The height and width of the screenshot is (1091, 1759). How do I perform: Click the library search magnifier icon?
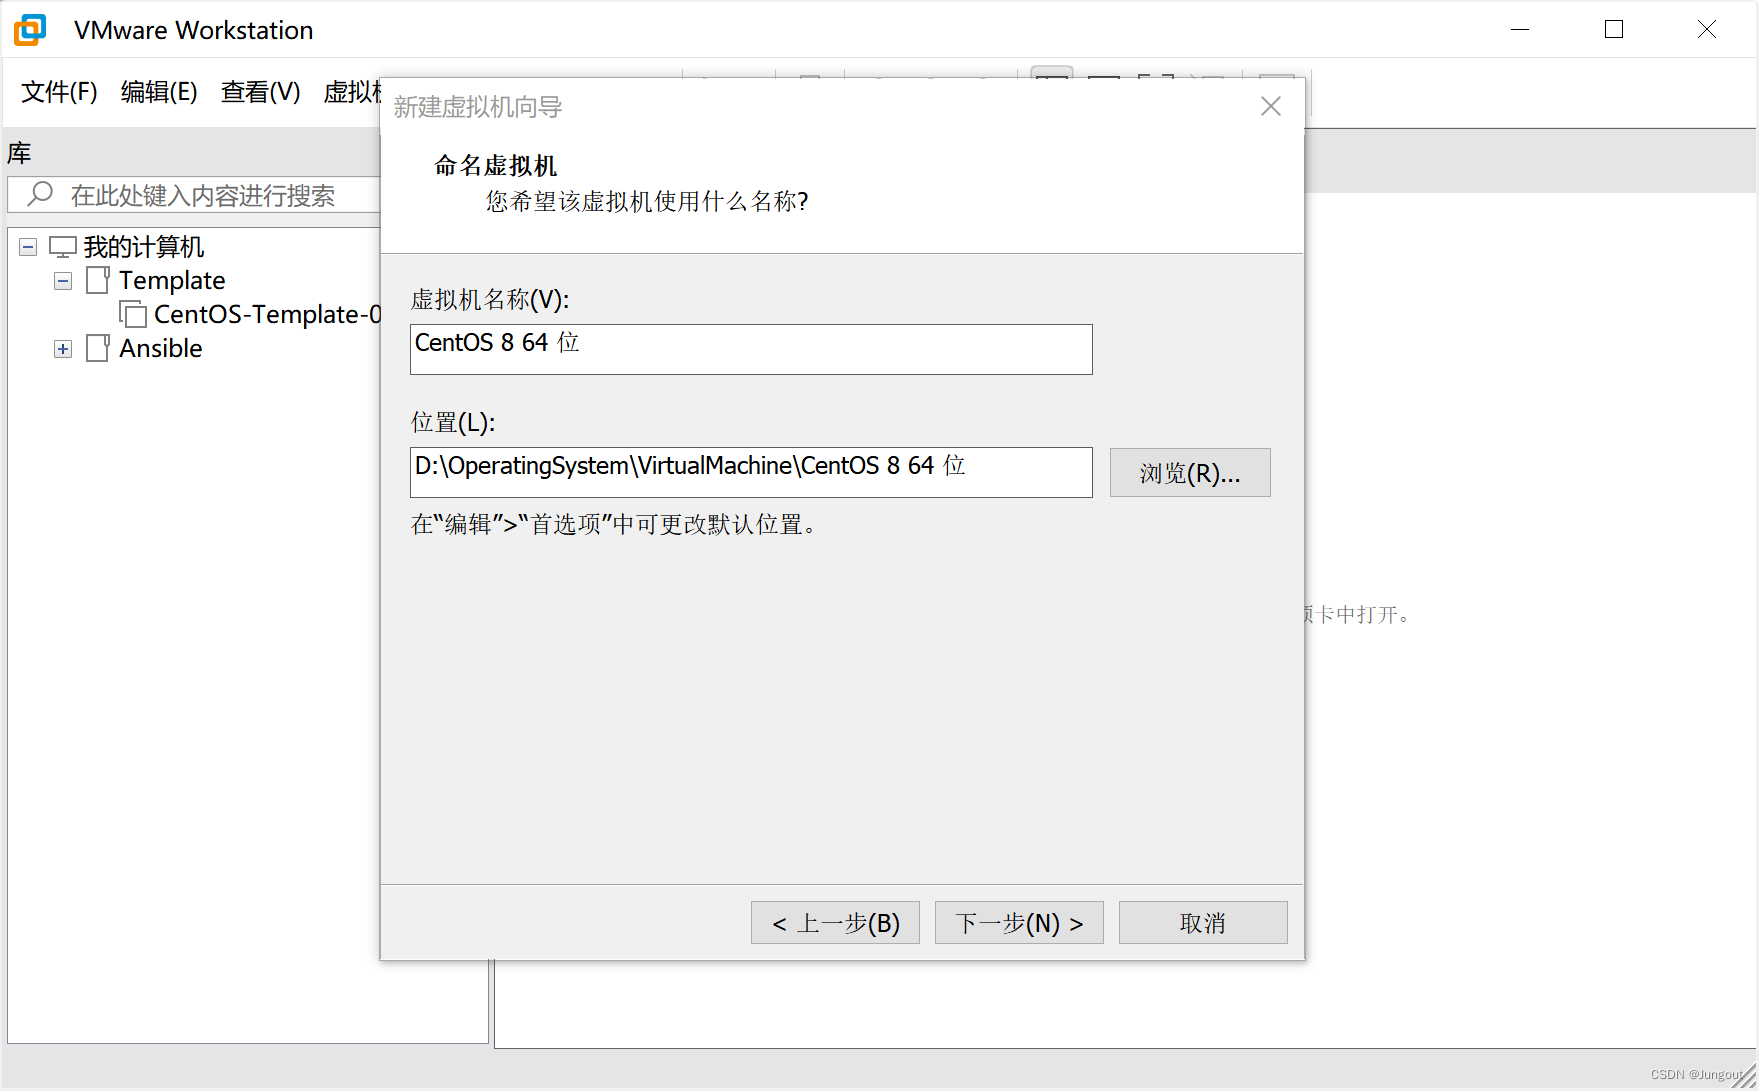40,194
